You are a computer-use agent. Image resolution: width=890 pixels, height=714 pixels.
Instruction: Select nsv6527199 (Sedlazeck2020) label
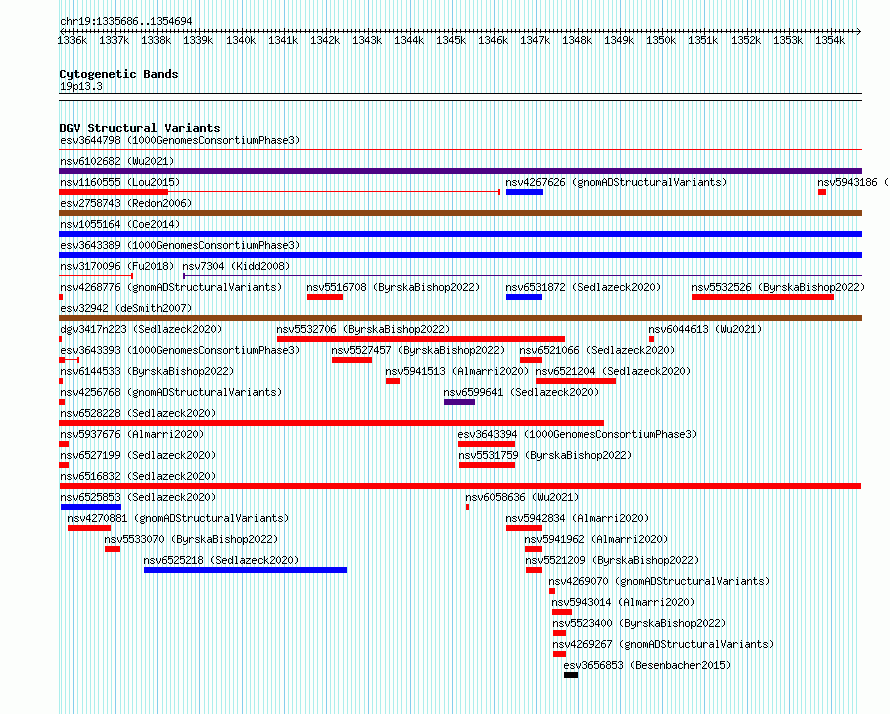click(138, 455)
